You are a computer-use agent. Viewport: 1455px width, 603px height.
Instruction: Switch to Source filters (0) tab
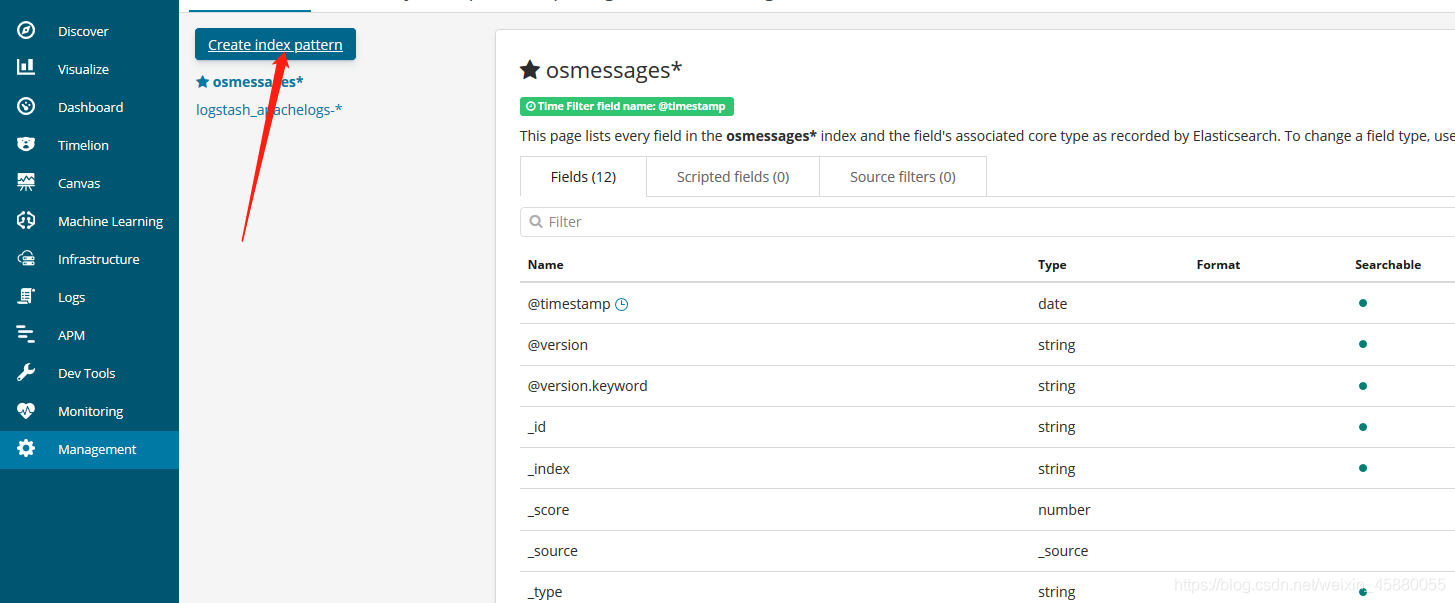click(903, 177)
